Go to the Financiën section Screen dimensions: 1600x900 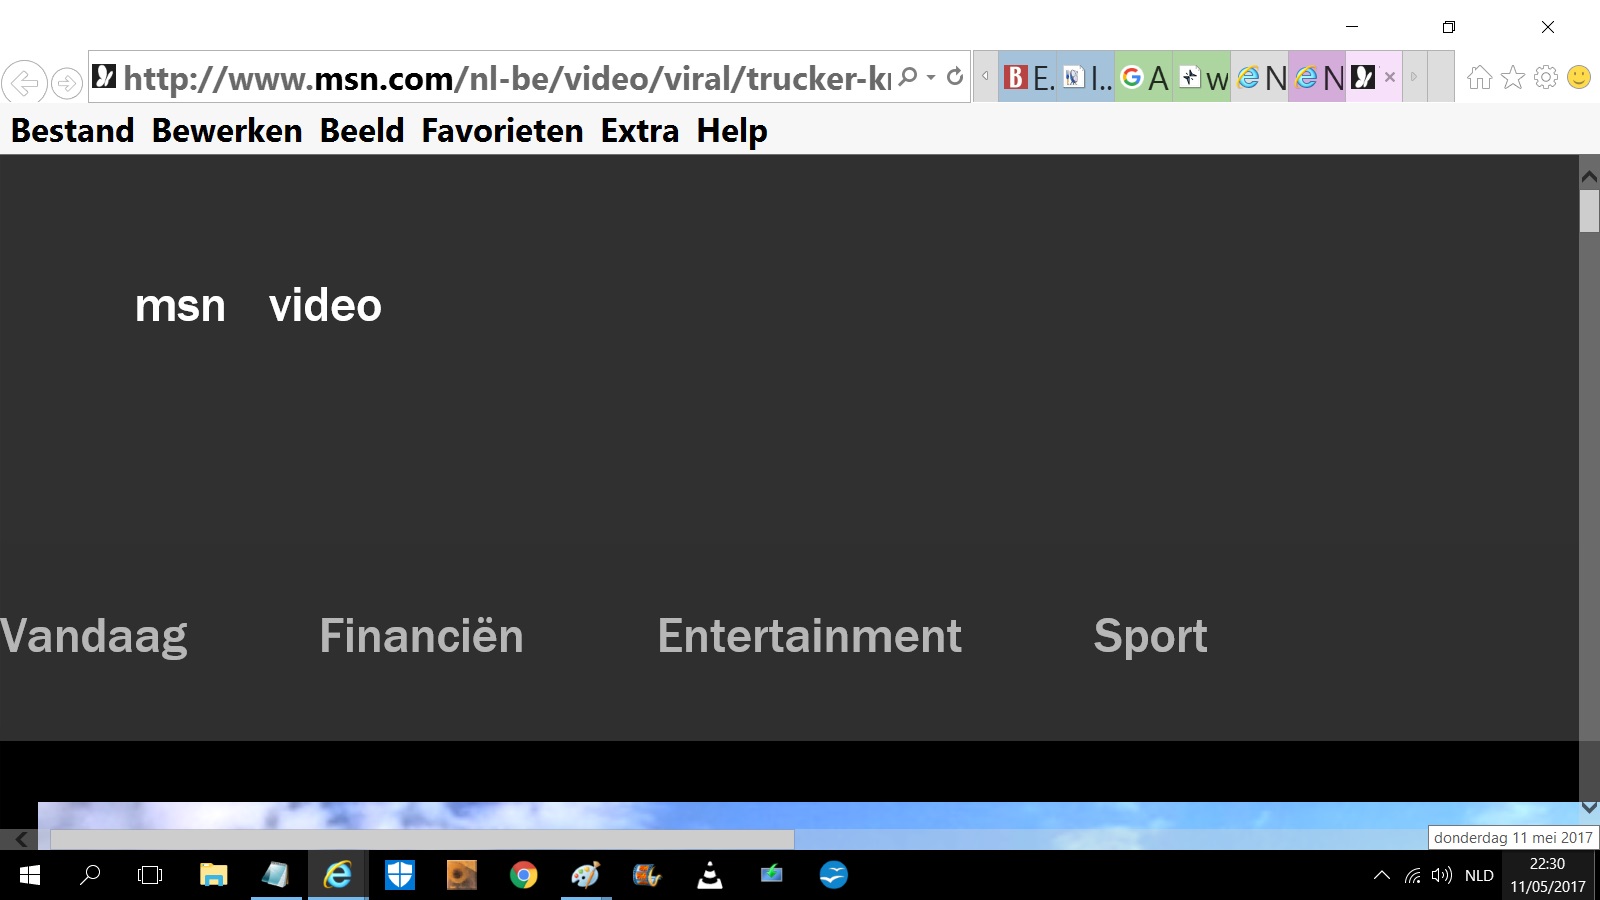(421, 636)
